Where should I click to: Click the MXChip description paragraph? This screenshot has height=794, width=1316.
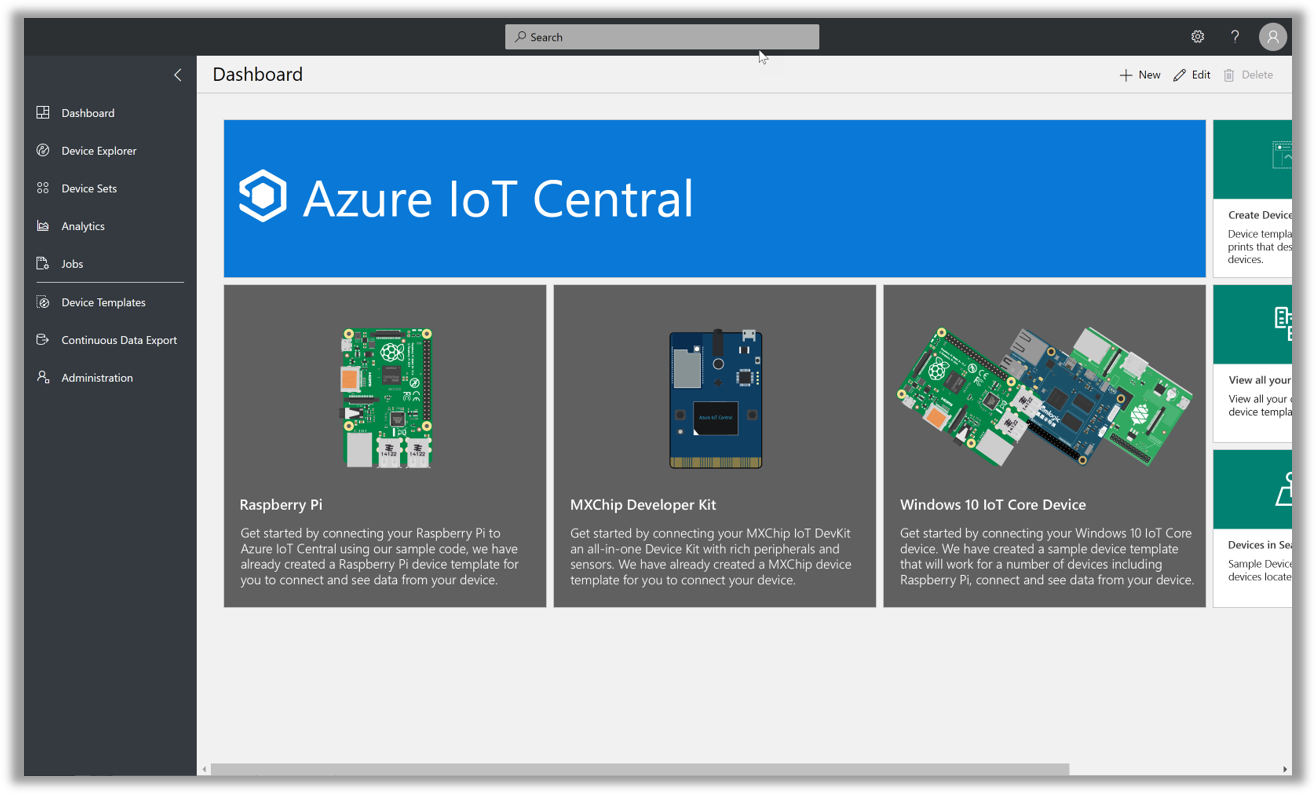click(711, 556)
